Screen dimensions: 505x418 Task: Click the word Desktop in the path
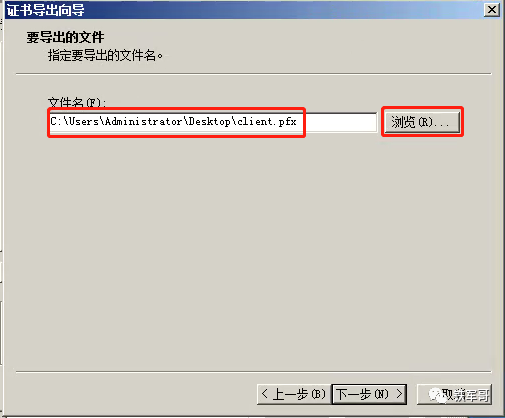[x=209, y=122]
